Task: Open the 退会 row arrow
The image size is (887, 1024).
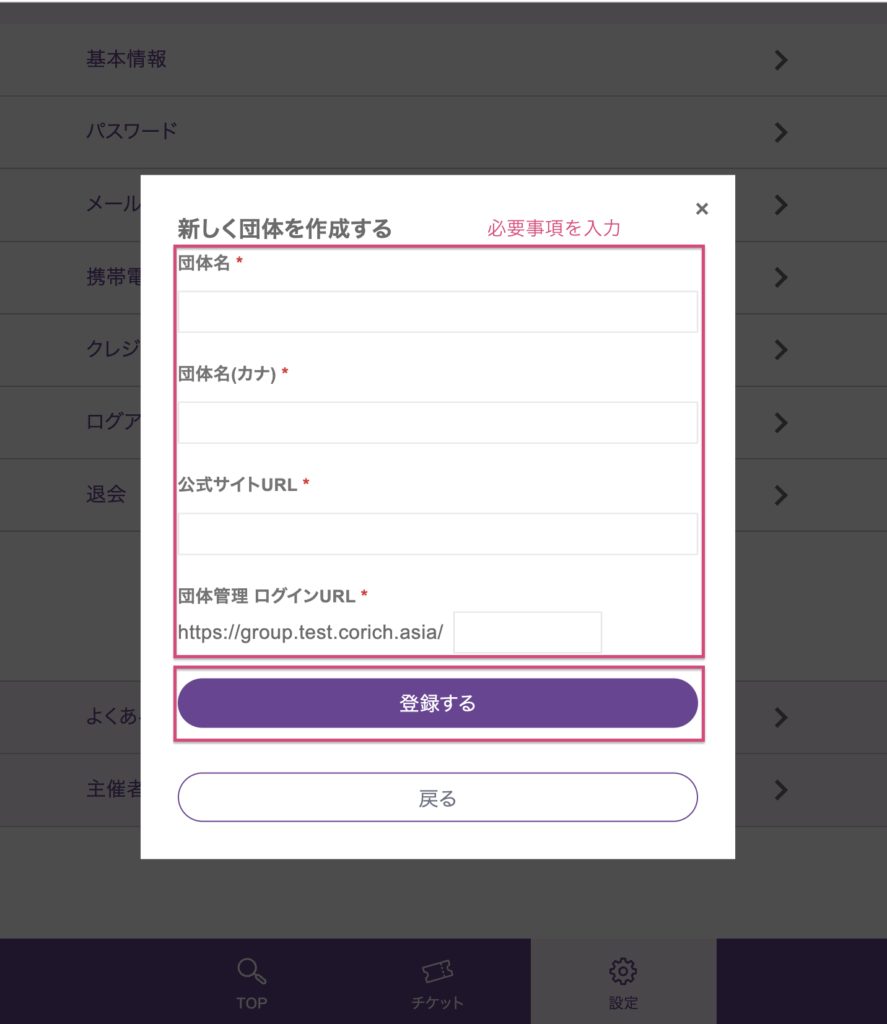Action: (781, 495)
